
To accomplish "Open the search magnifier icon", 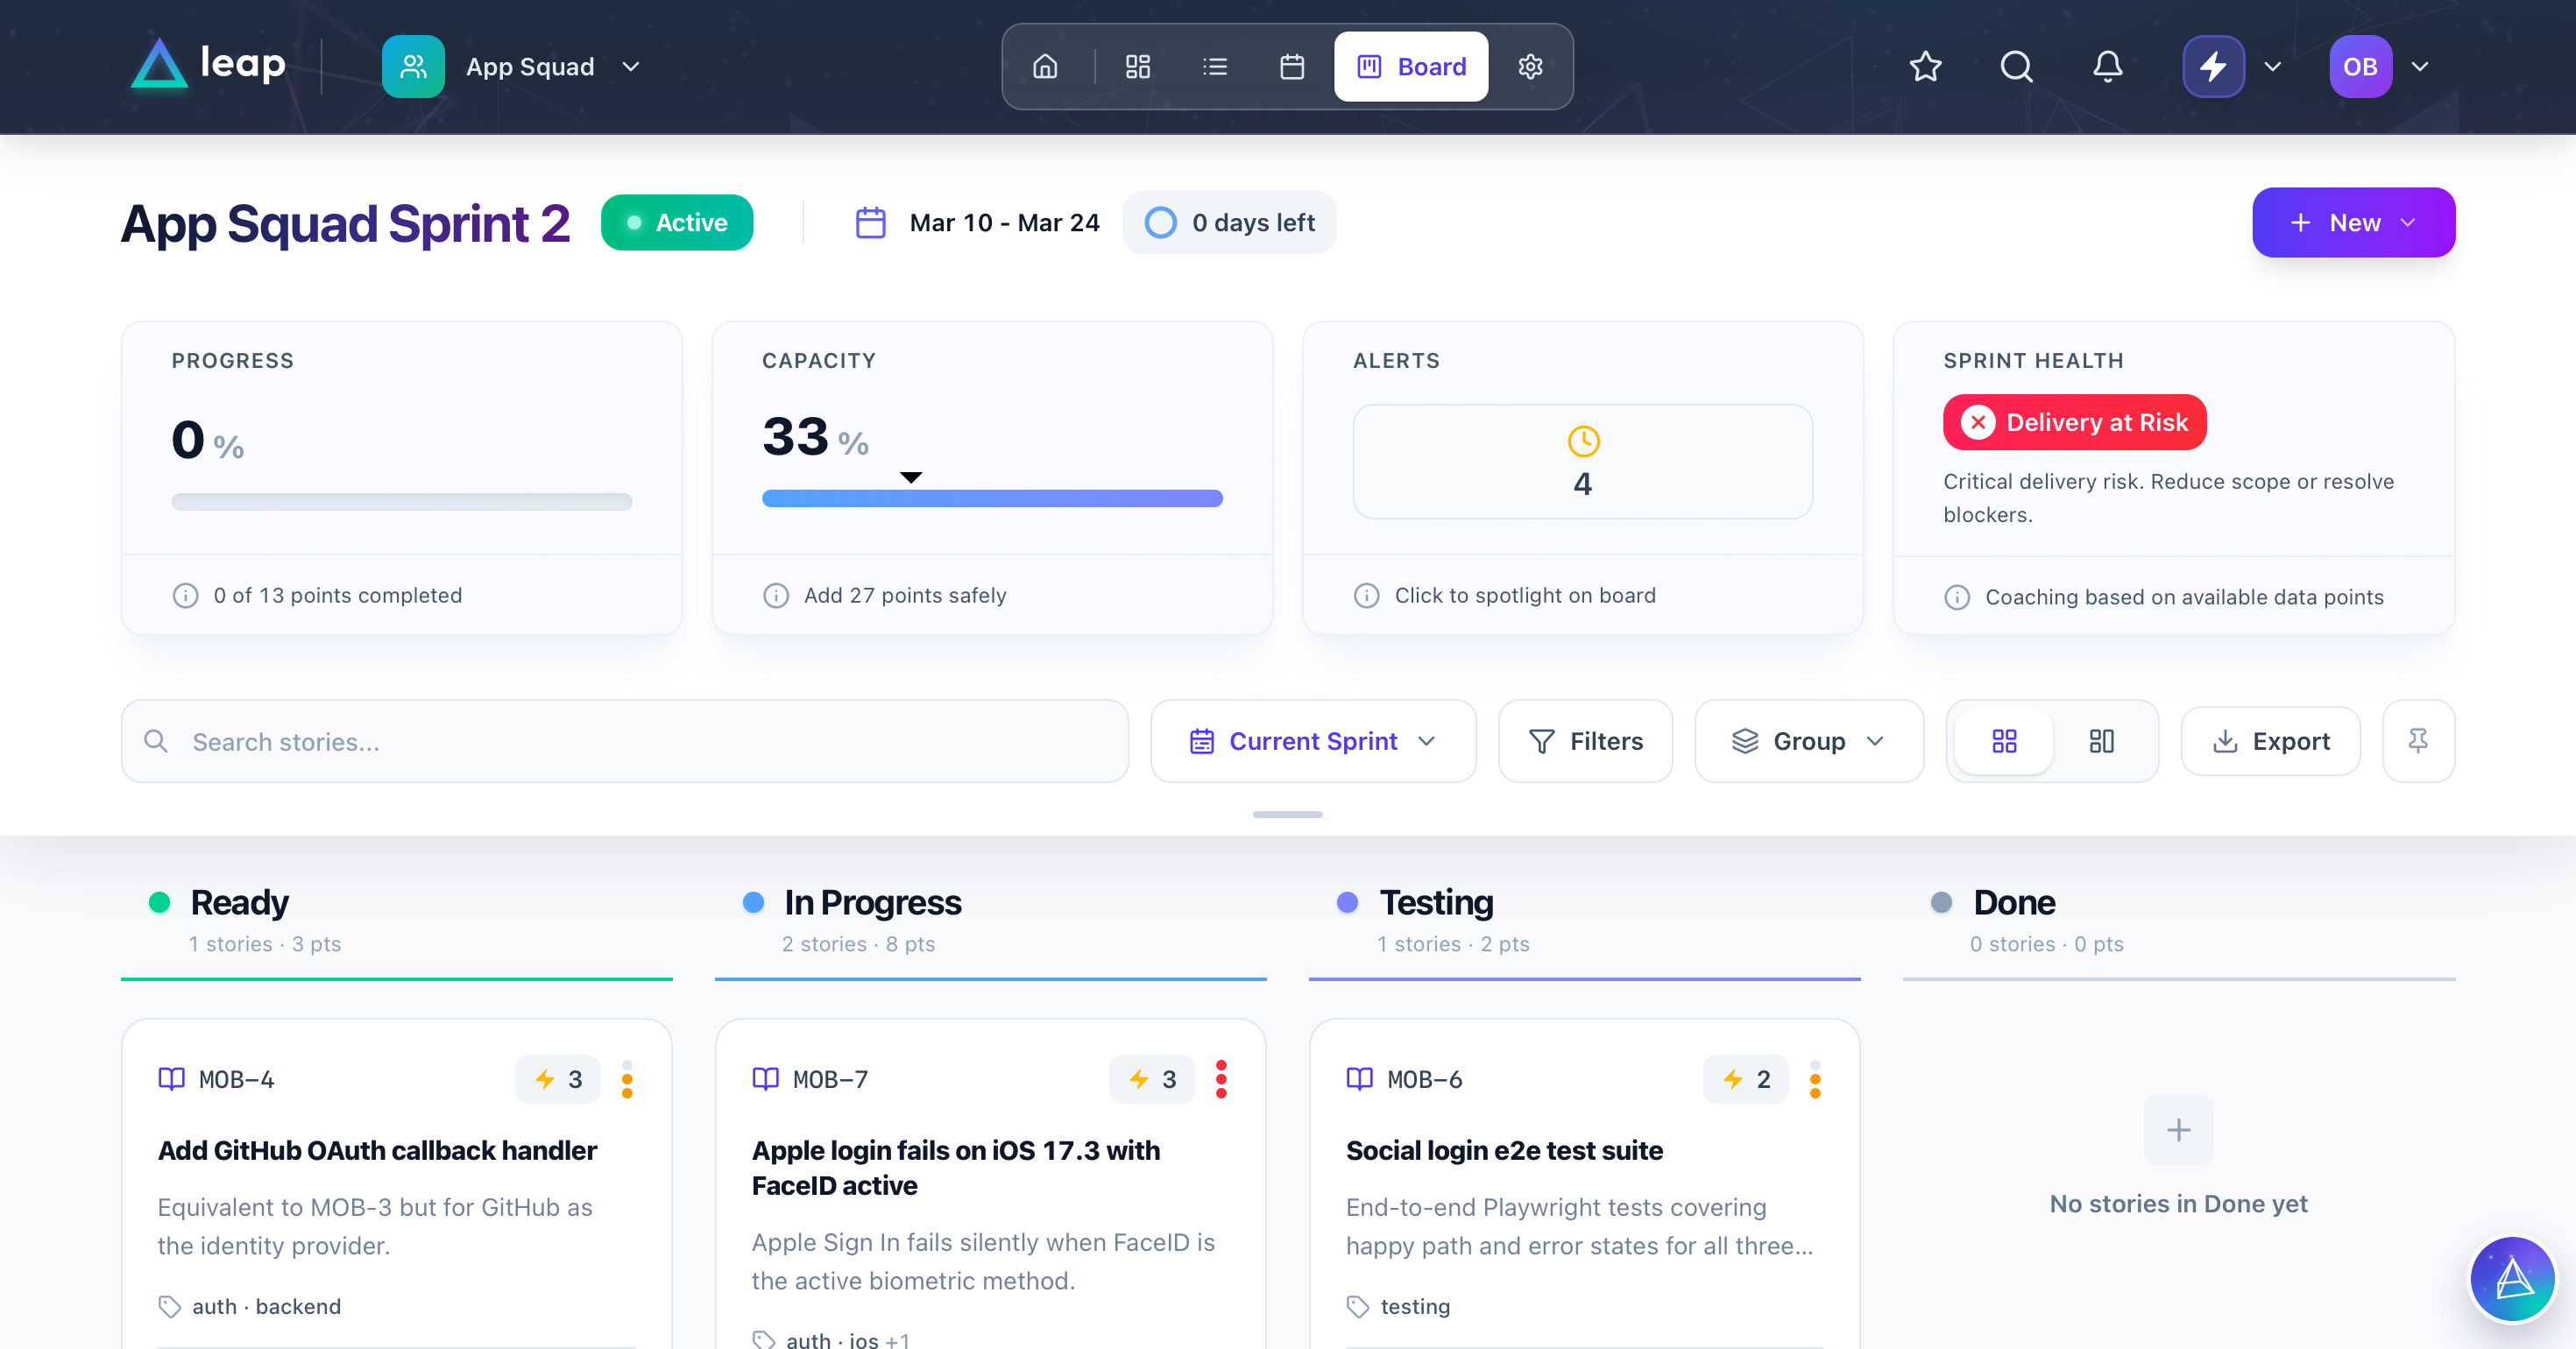I will (x=2015, y=66).
